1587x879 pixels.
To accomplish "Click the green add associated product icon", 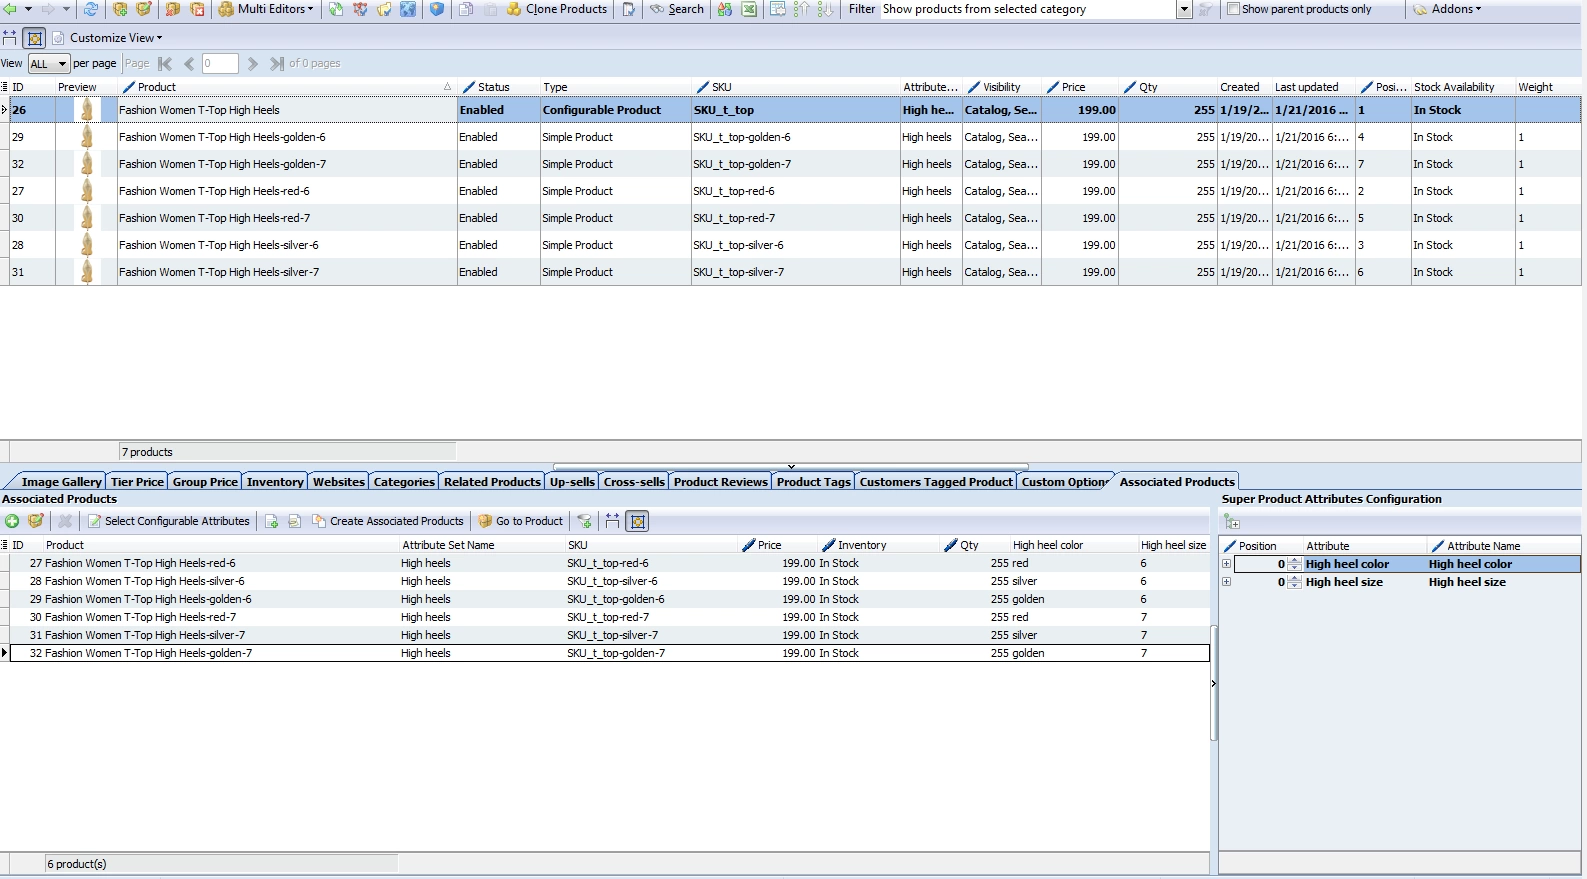I will tap(12, 521).
